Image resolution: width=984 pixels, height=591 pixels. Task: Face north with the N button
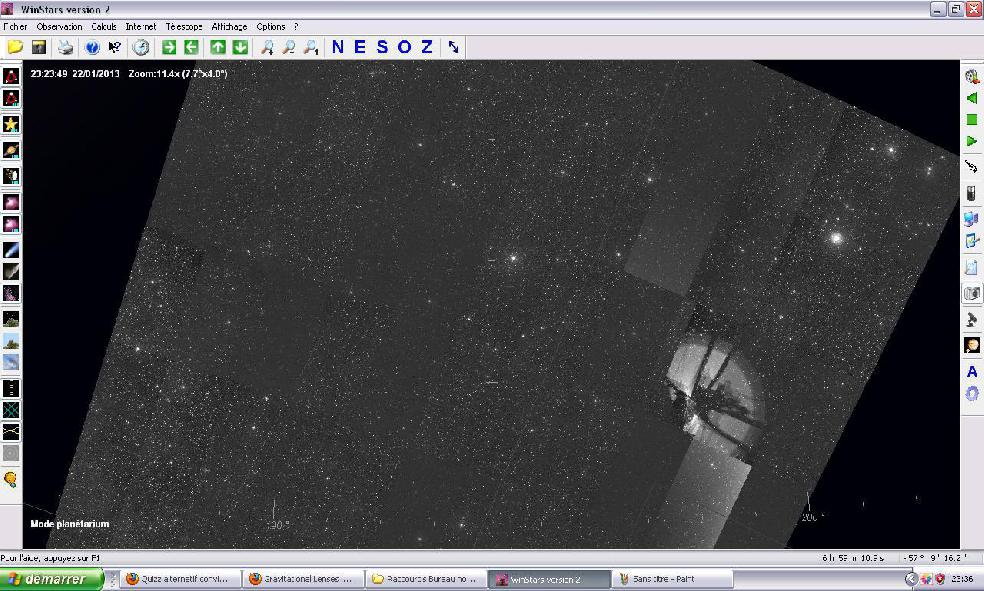coord(338,47)
